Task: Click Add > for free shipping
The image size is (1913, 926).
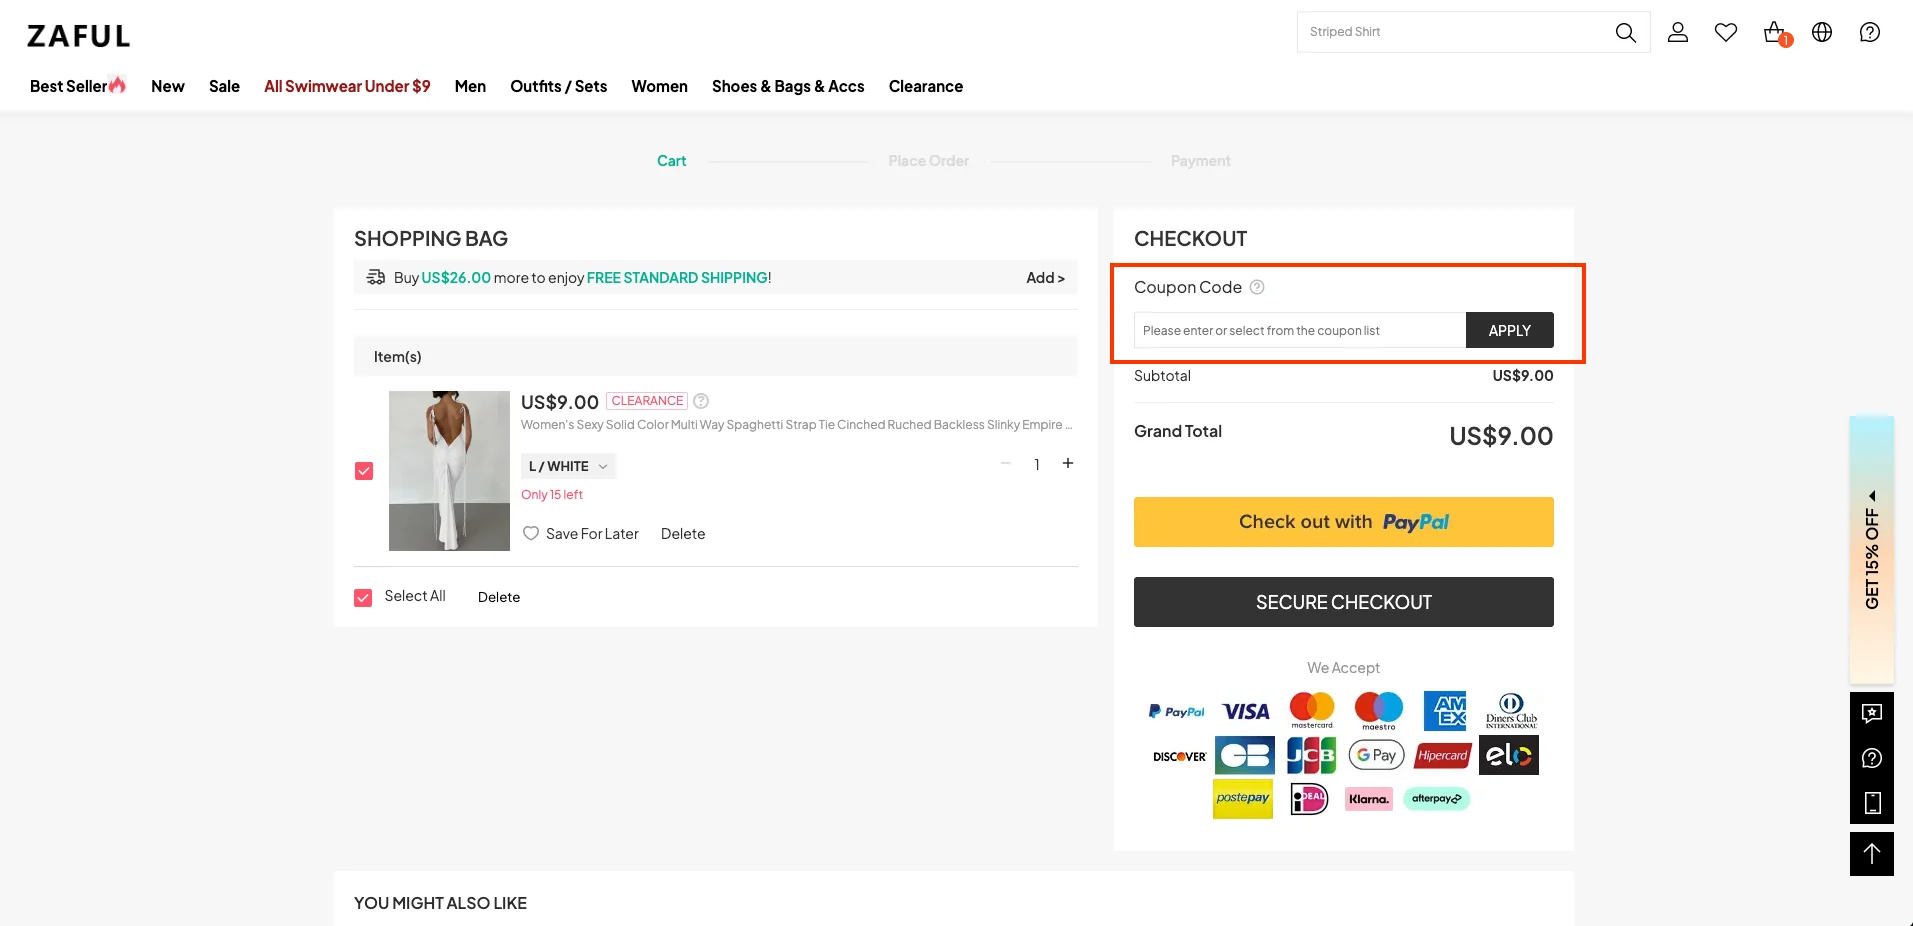Action: coord(1045,278)
